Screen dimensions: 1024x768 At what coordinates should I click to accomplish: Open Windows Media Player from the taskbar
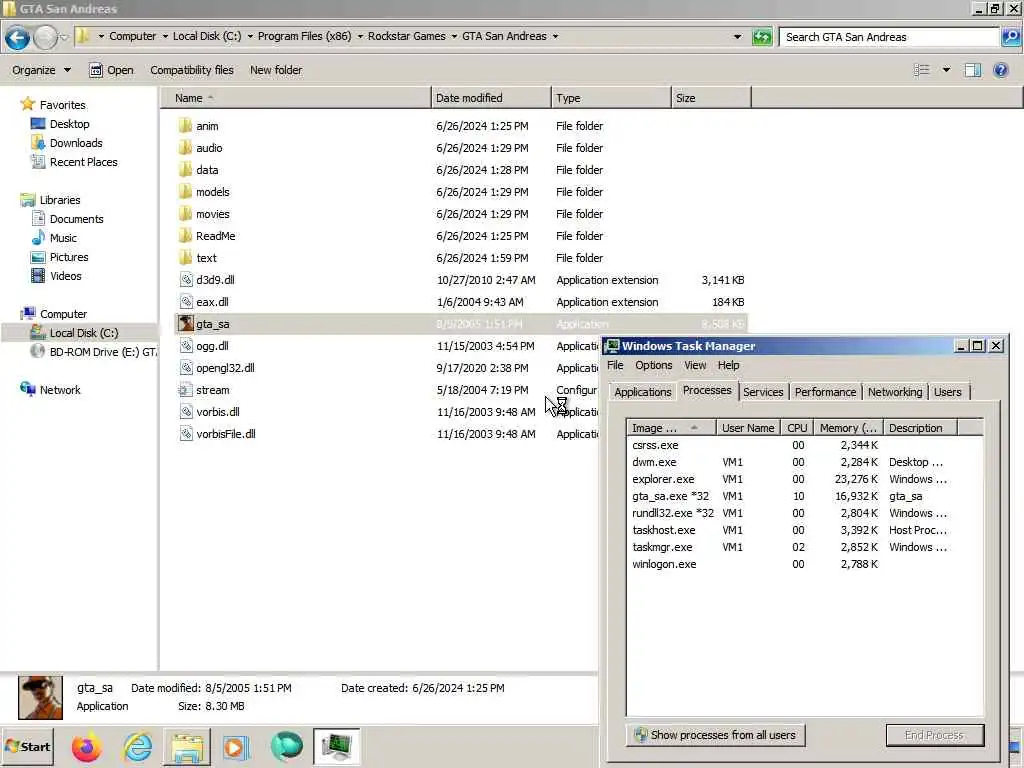(236, 747)
